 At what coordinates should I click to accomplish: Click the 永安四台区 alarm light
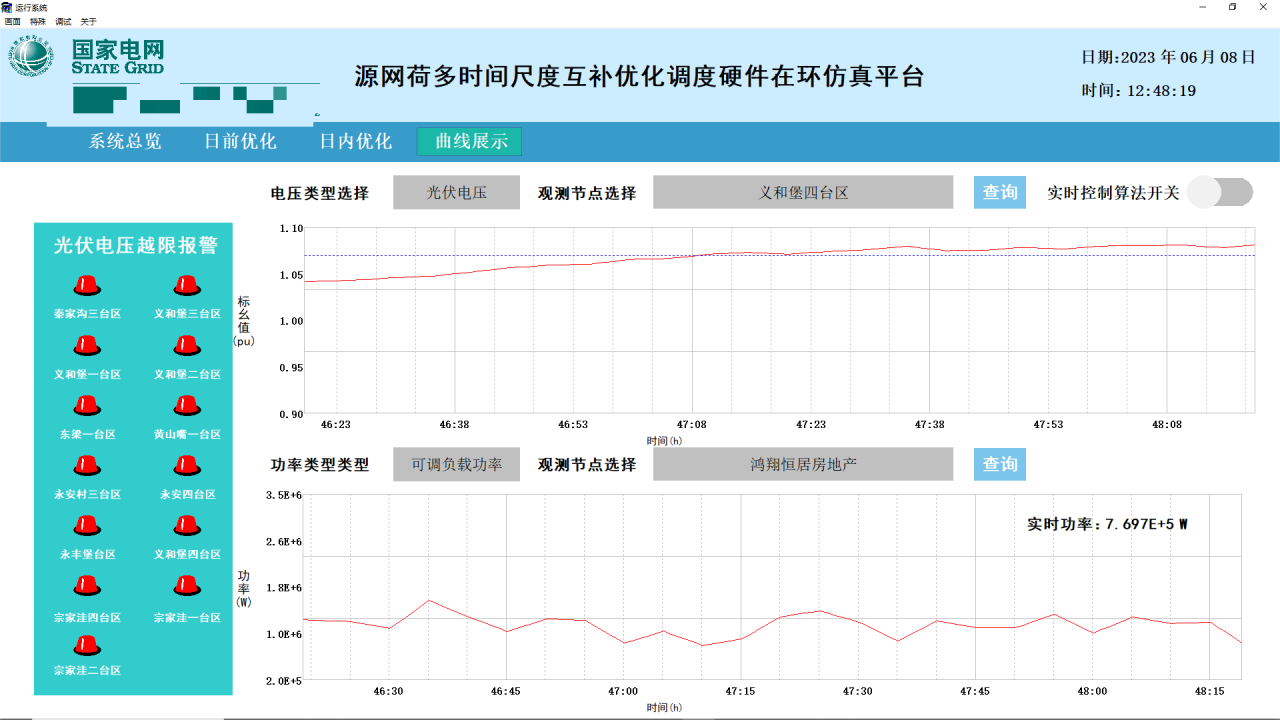[187, 466]
